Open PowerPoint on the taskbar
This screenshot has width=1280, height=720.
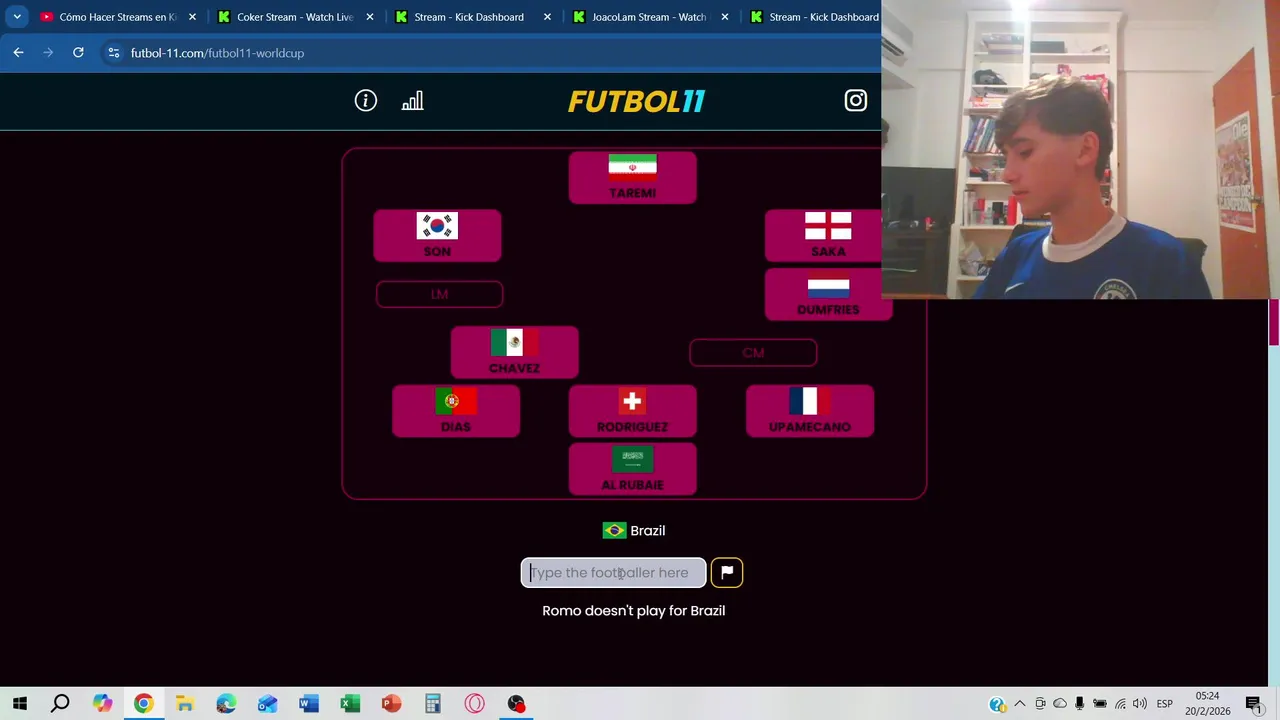391,704
